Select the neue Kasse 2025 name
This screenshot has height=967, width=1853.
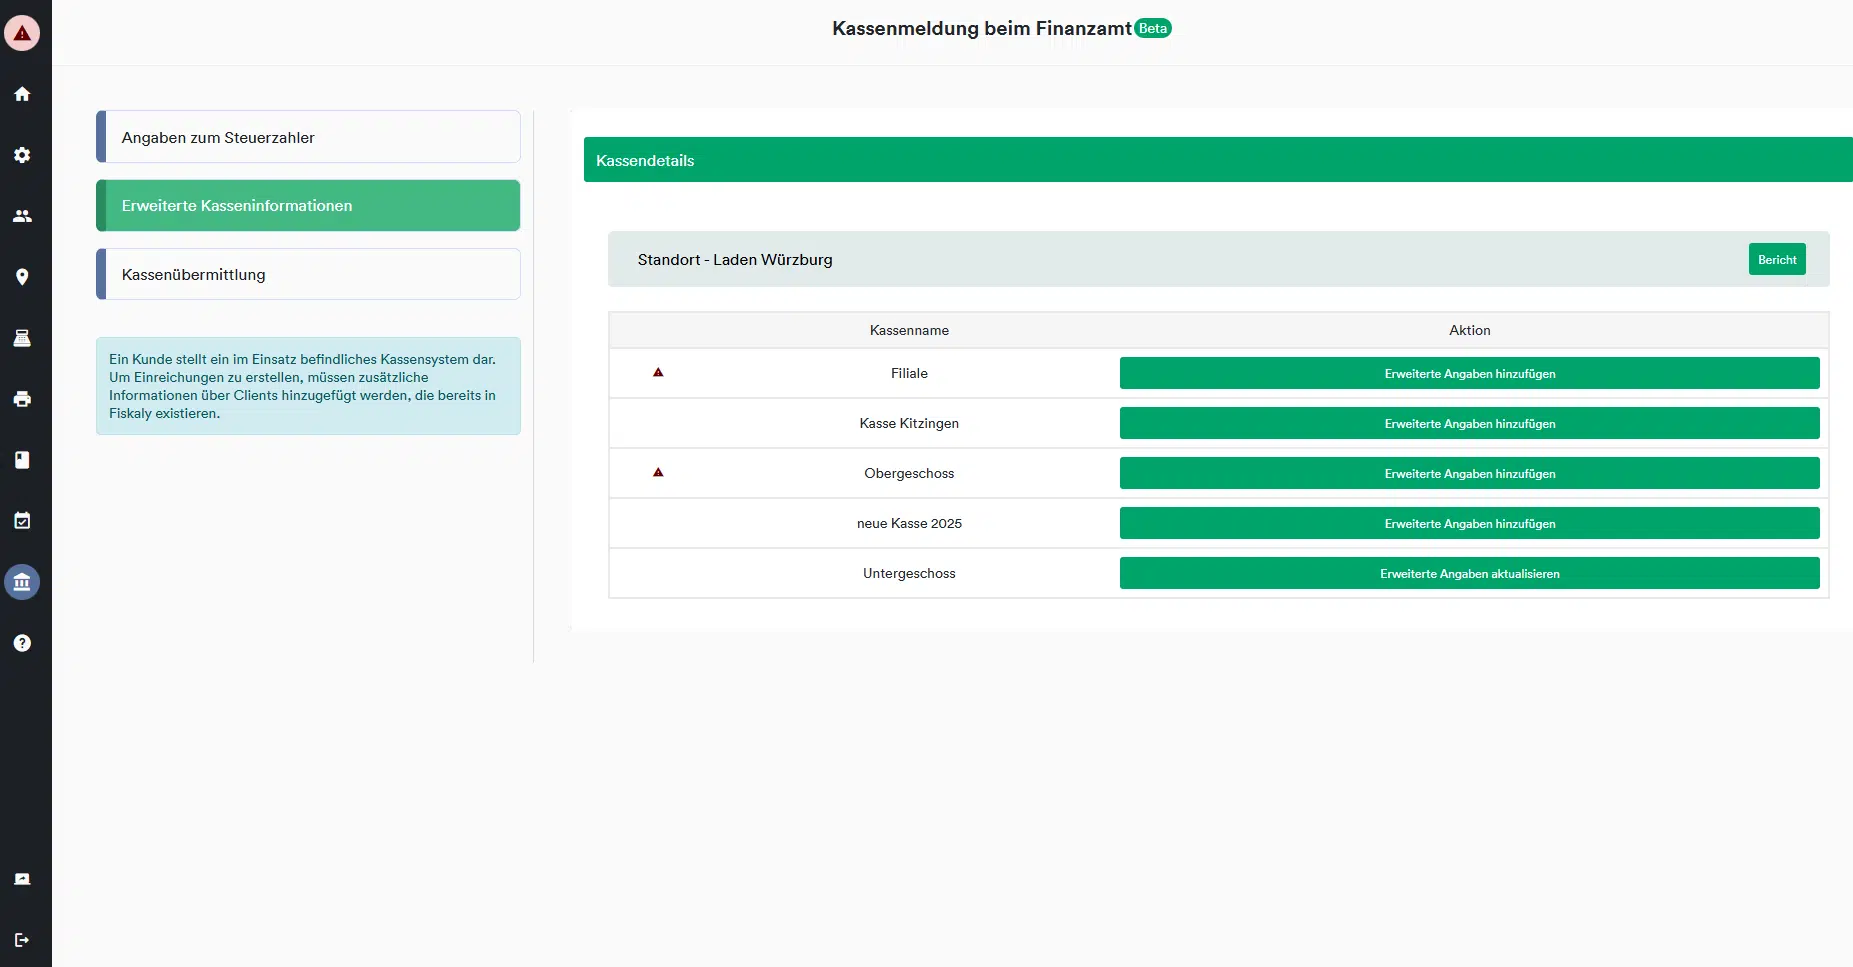[x=909, y=523]
